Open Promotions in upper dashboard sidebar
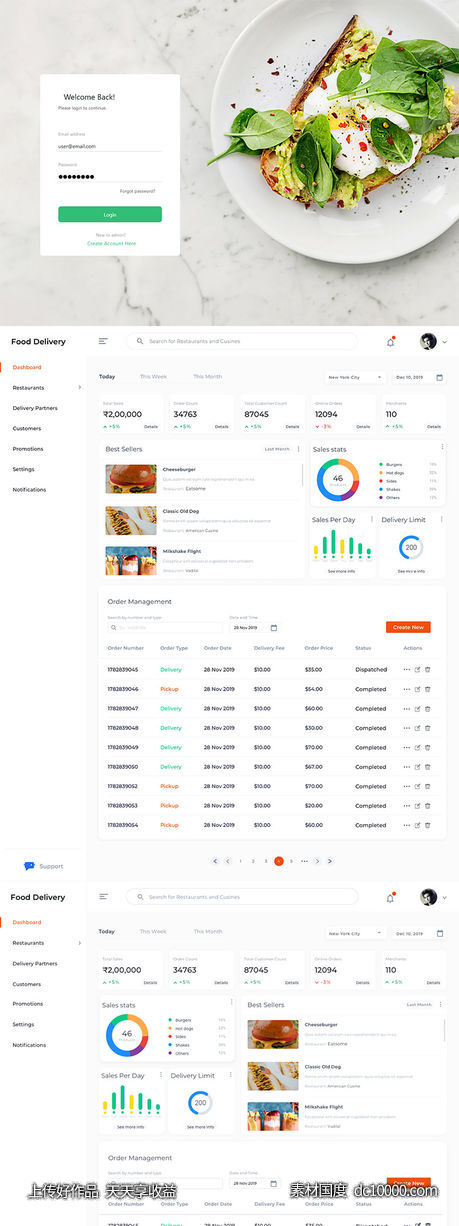This screenshot has height=1226, width=459. pos(28,449)
